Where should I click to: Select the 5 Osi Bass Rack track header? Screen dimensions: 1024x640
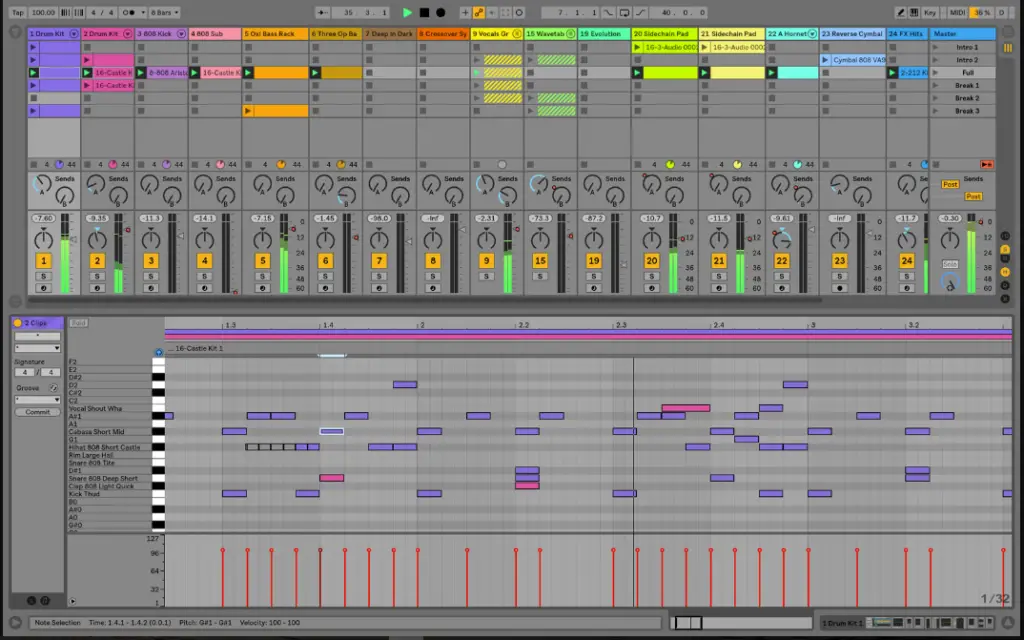click(275, 33)
